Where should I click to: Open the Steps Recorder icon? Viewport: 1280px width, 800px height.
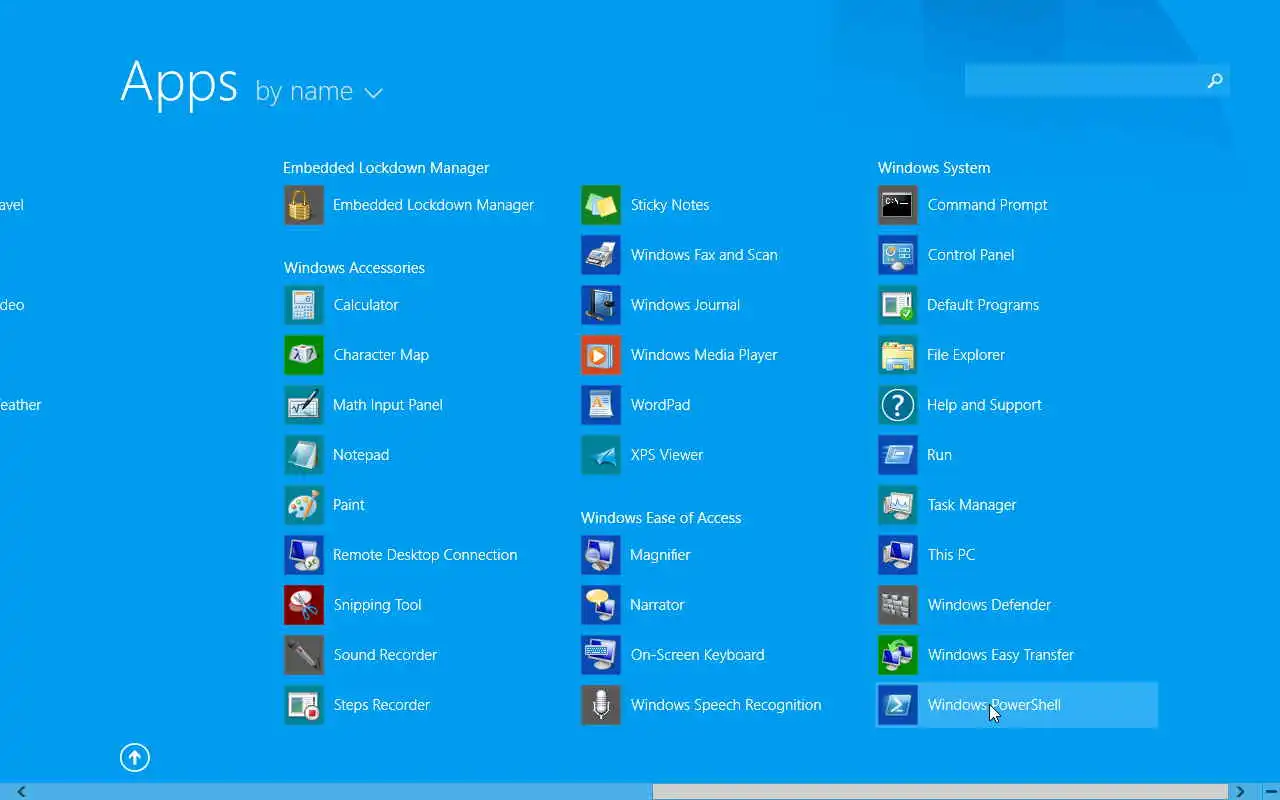(303, 705)
